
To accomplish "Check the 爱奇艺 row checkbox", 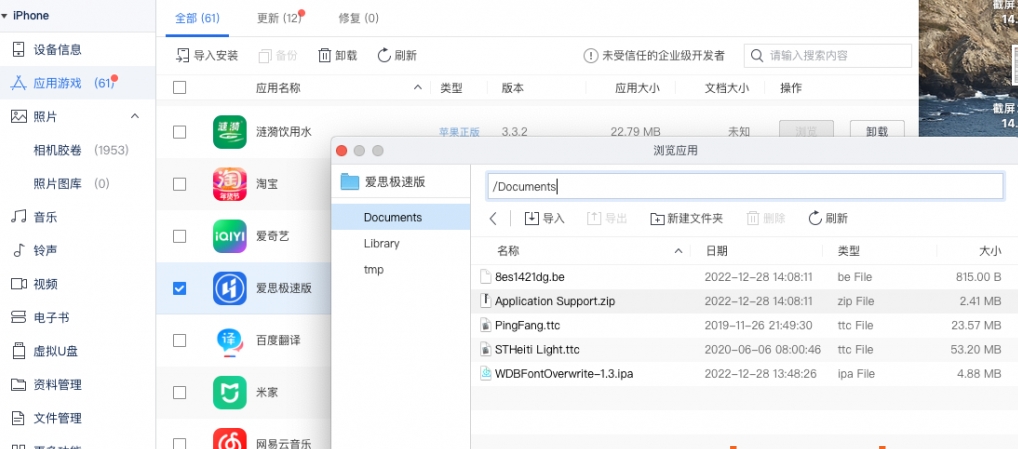I will point(180,236).
